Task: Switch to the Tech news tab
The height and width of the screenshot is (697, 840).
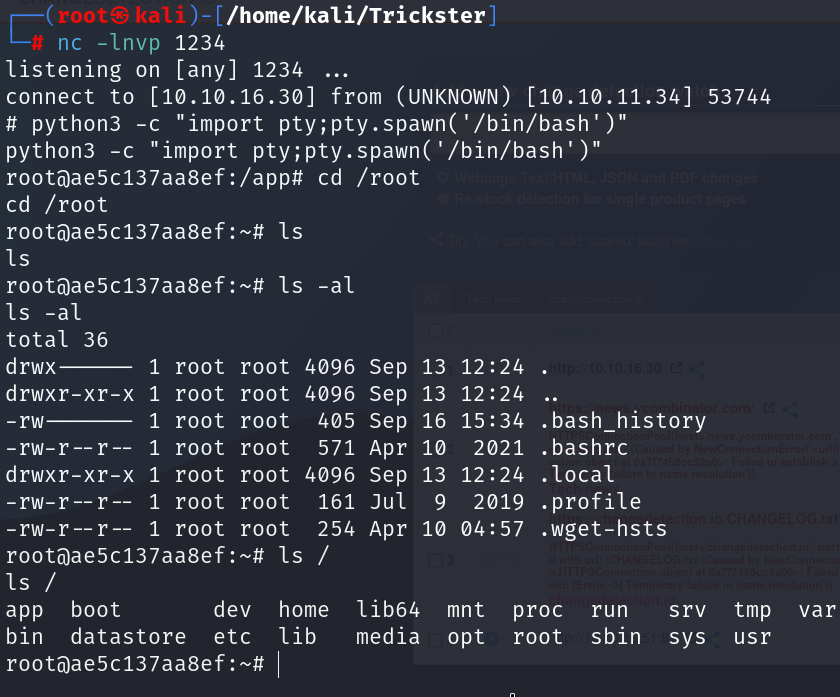Action: coord(493,299)
